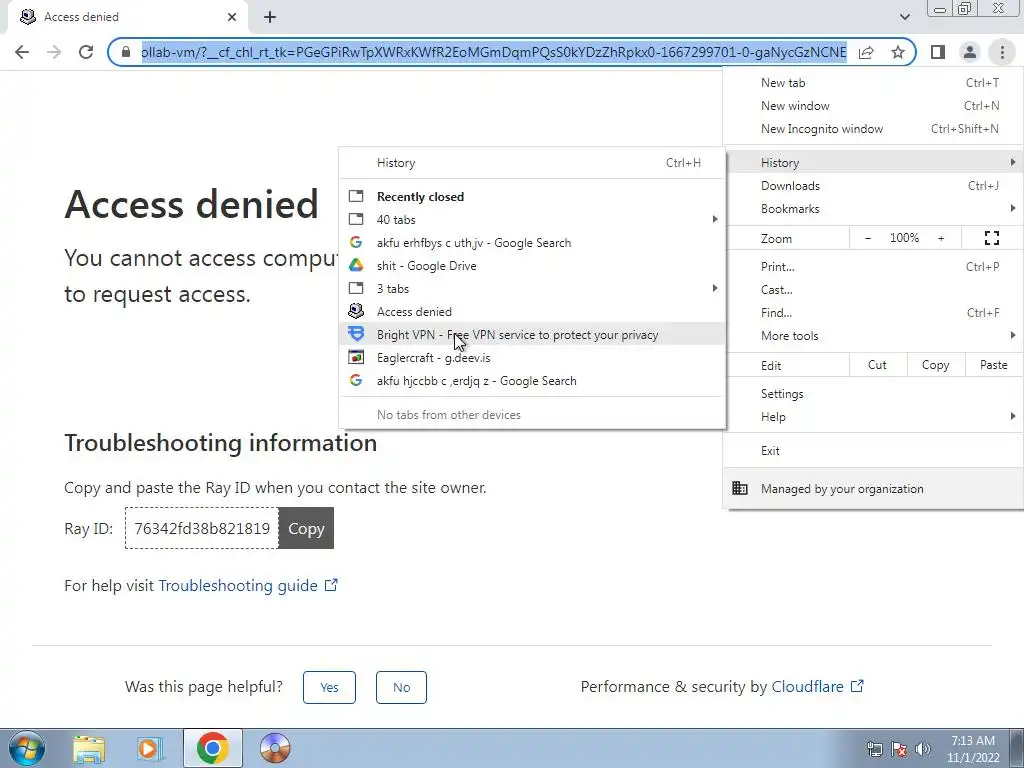The width and height of the screenshot is (1024, 768).
Task: Open Windows Media Player taskbar icon
Action: point(148,748)
